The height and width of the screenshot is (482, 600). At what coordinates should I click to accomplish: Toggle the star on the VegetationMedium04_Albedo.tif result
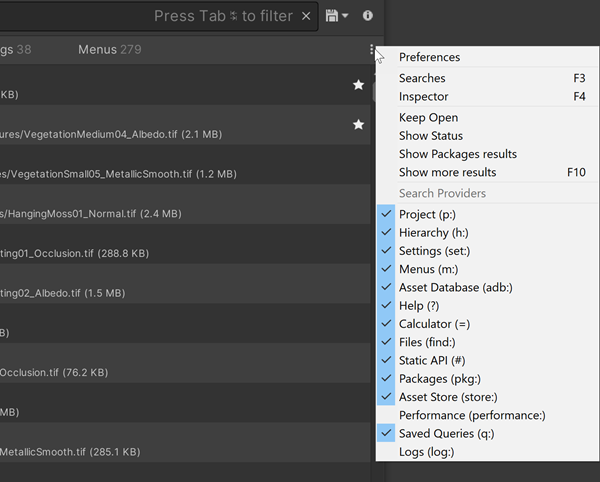(358, 124)
